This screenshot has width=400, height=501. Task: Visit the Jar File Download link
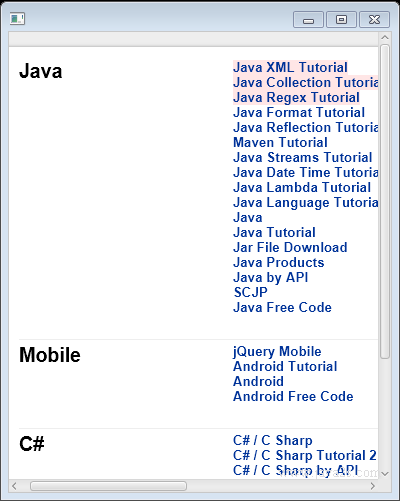coord(290,247)
